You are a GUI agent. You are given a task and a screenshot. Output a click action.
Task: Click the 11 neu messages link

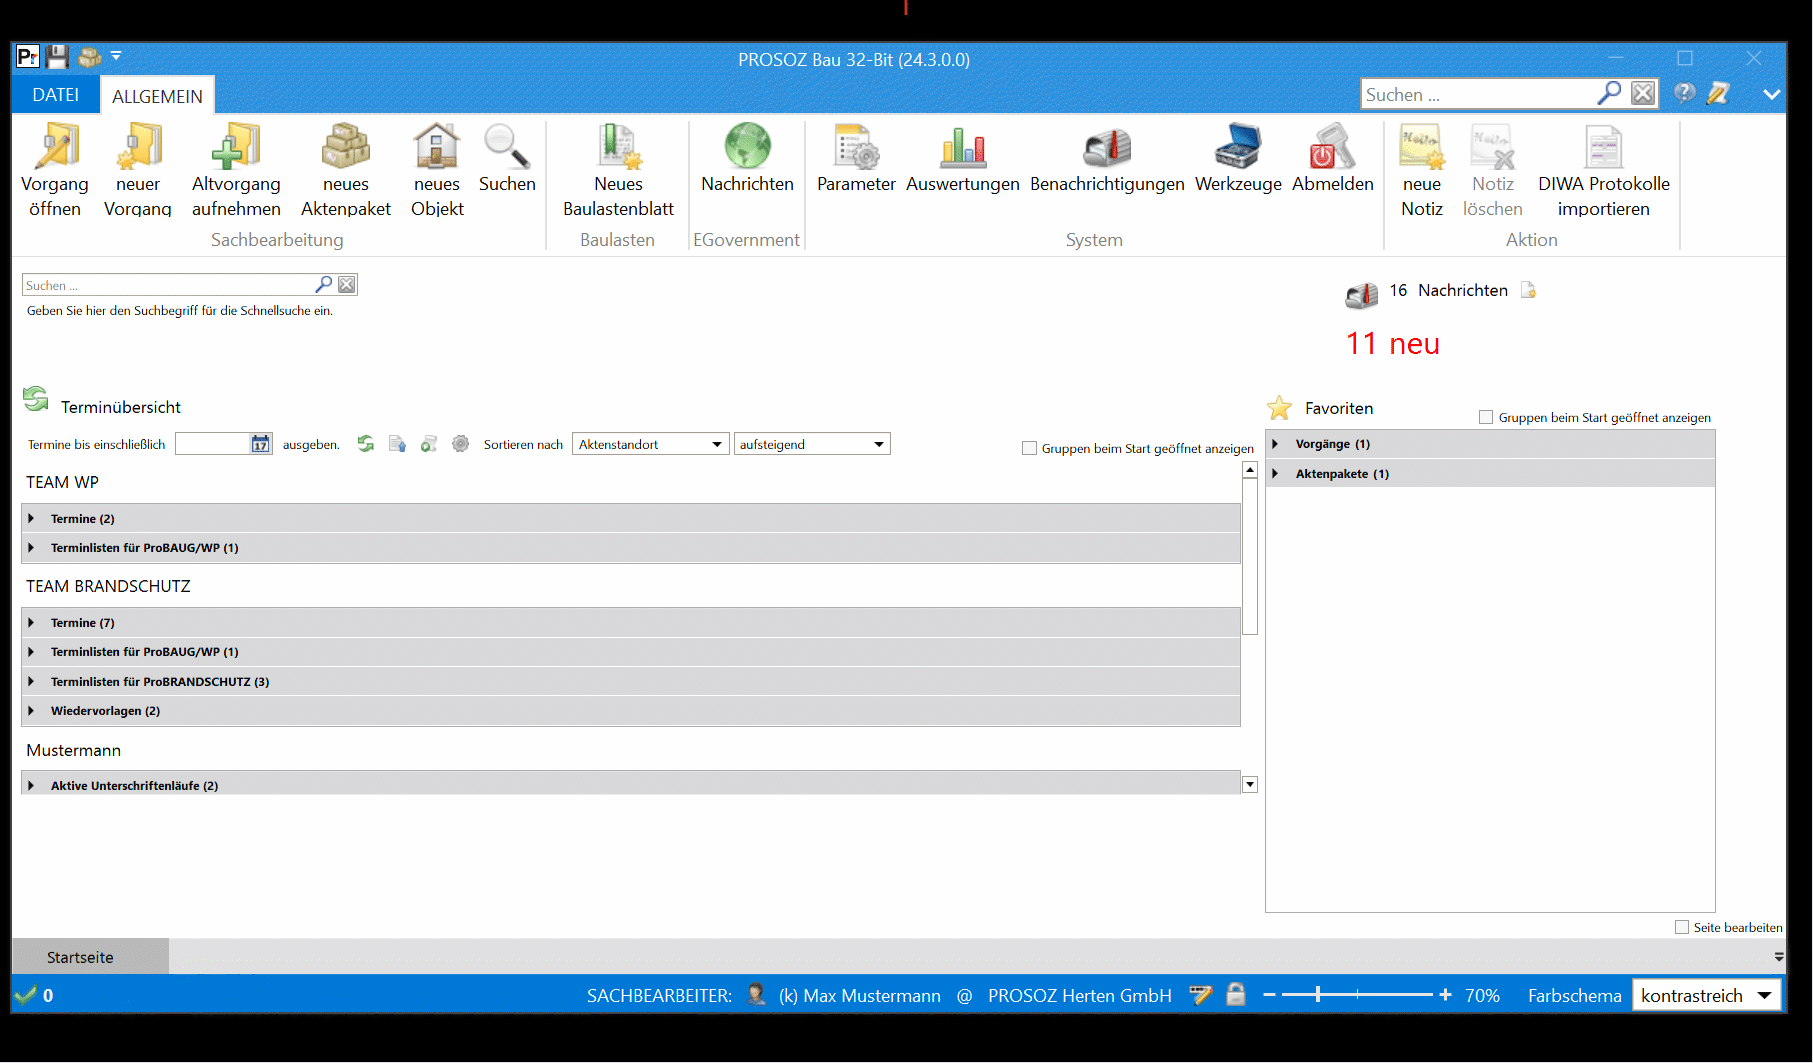tap(1393, 343)
